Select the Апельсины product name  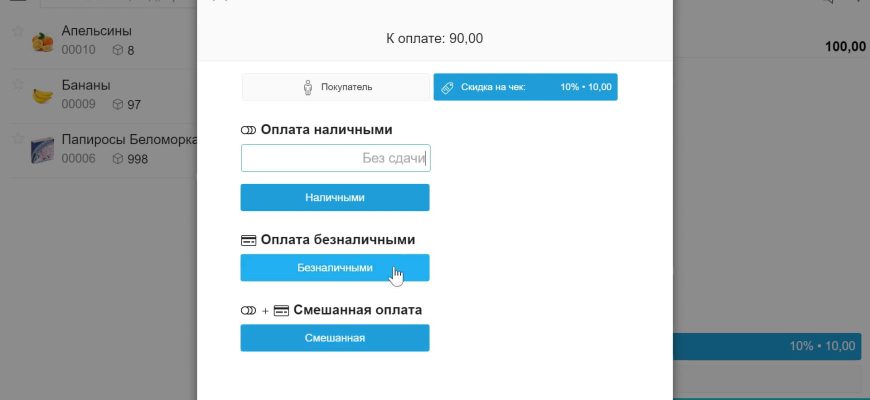(96, 31)
